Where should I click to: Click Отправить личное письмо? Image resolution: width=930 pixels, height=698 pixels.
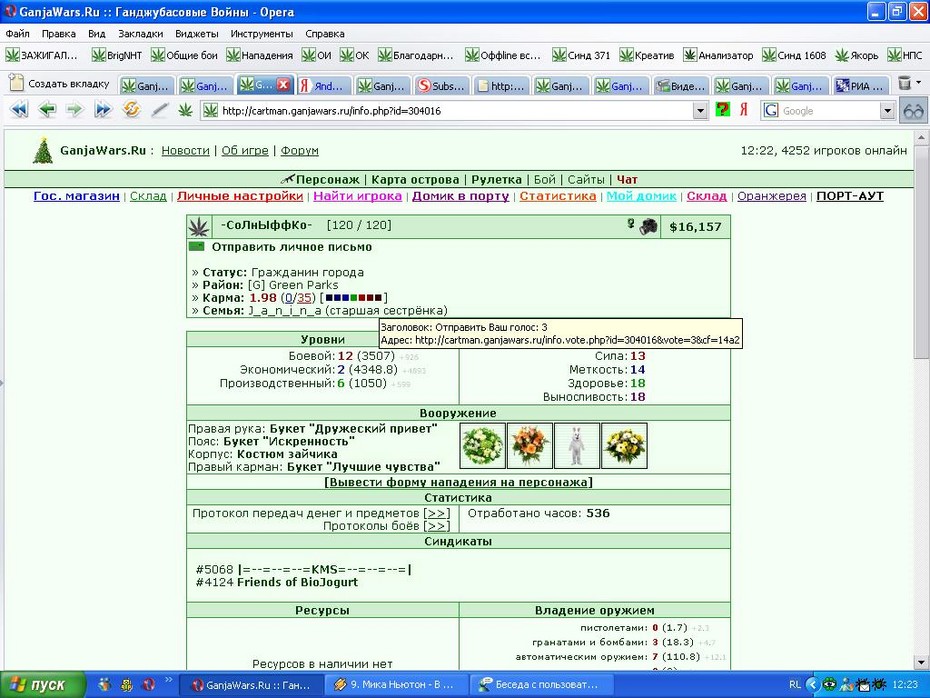pyautogui.click(x=292, y=247)
